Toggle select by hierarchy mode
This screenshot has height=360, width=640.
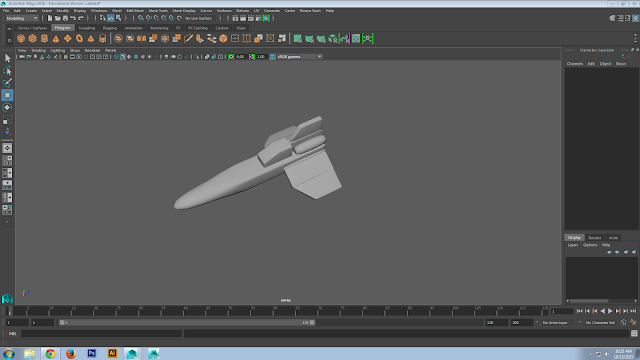[x=103, y=18]
